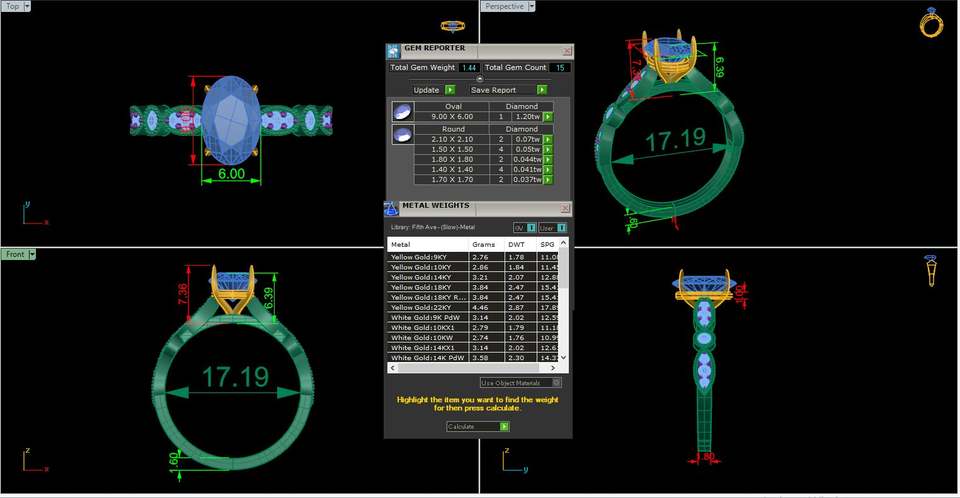
Task: Click the Front viewport label
Action: coord(15,254)
